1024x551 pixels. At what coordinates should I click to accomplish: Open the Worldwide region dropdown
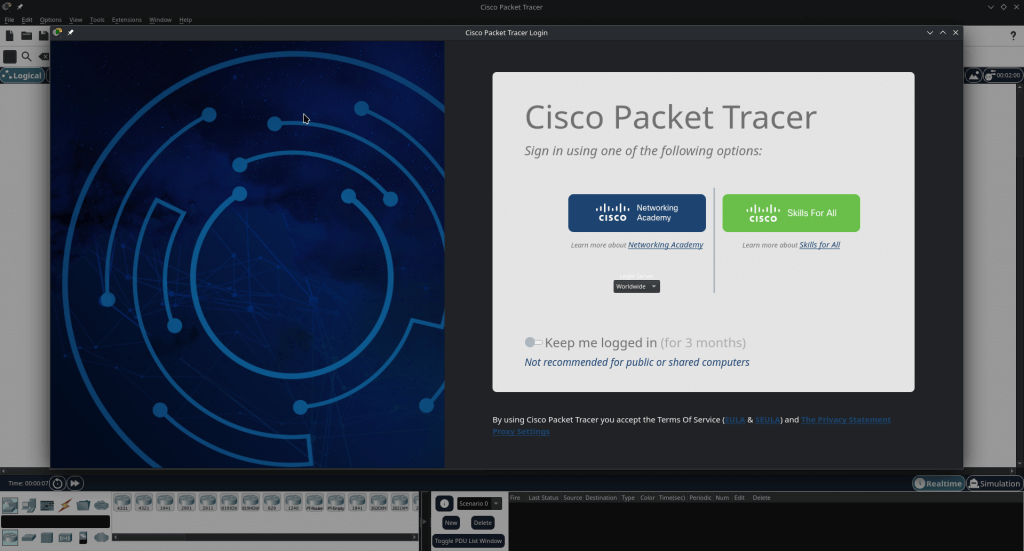tap(636, 287)
